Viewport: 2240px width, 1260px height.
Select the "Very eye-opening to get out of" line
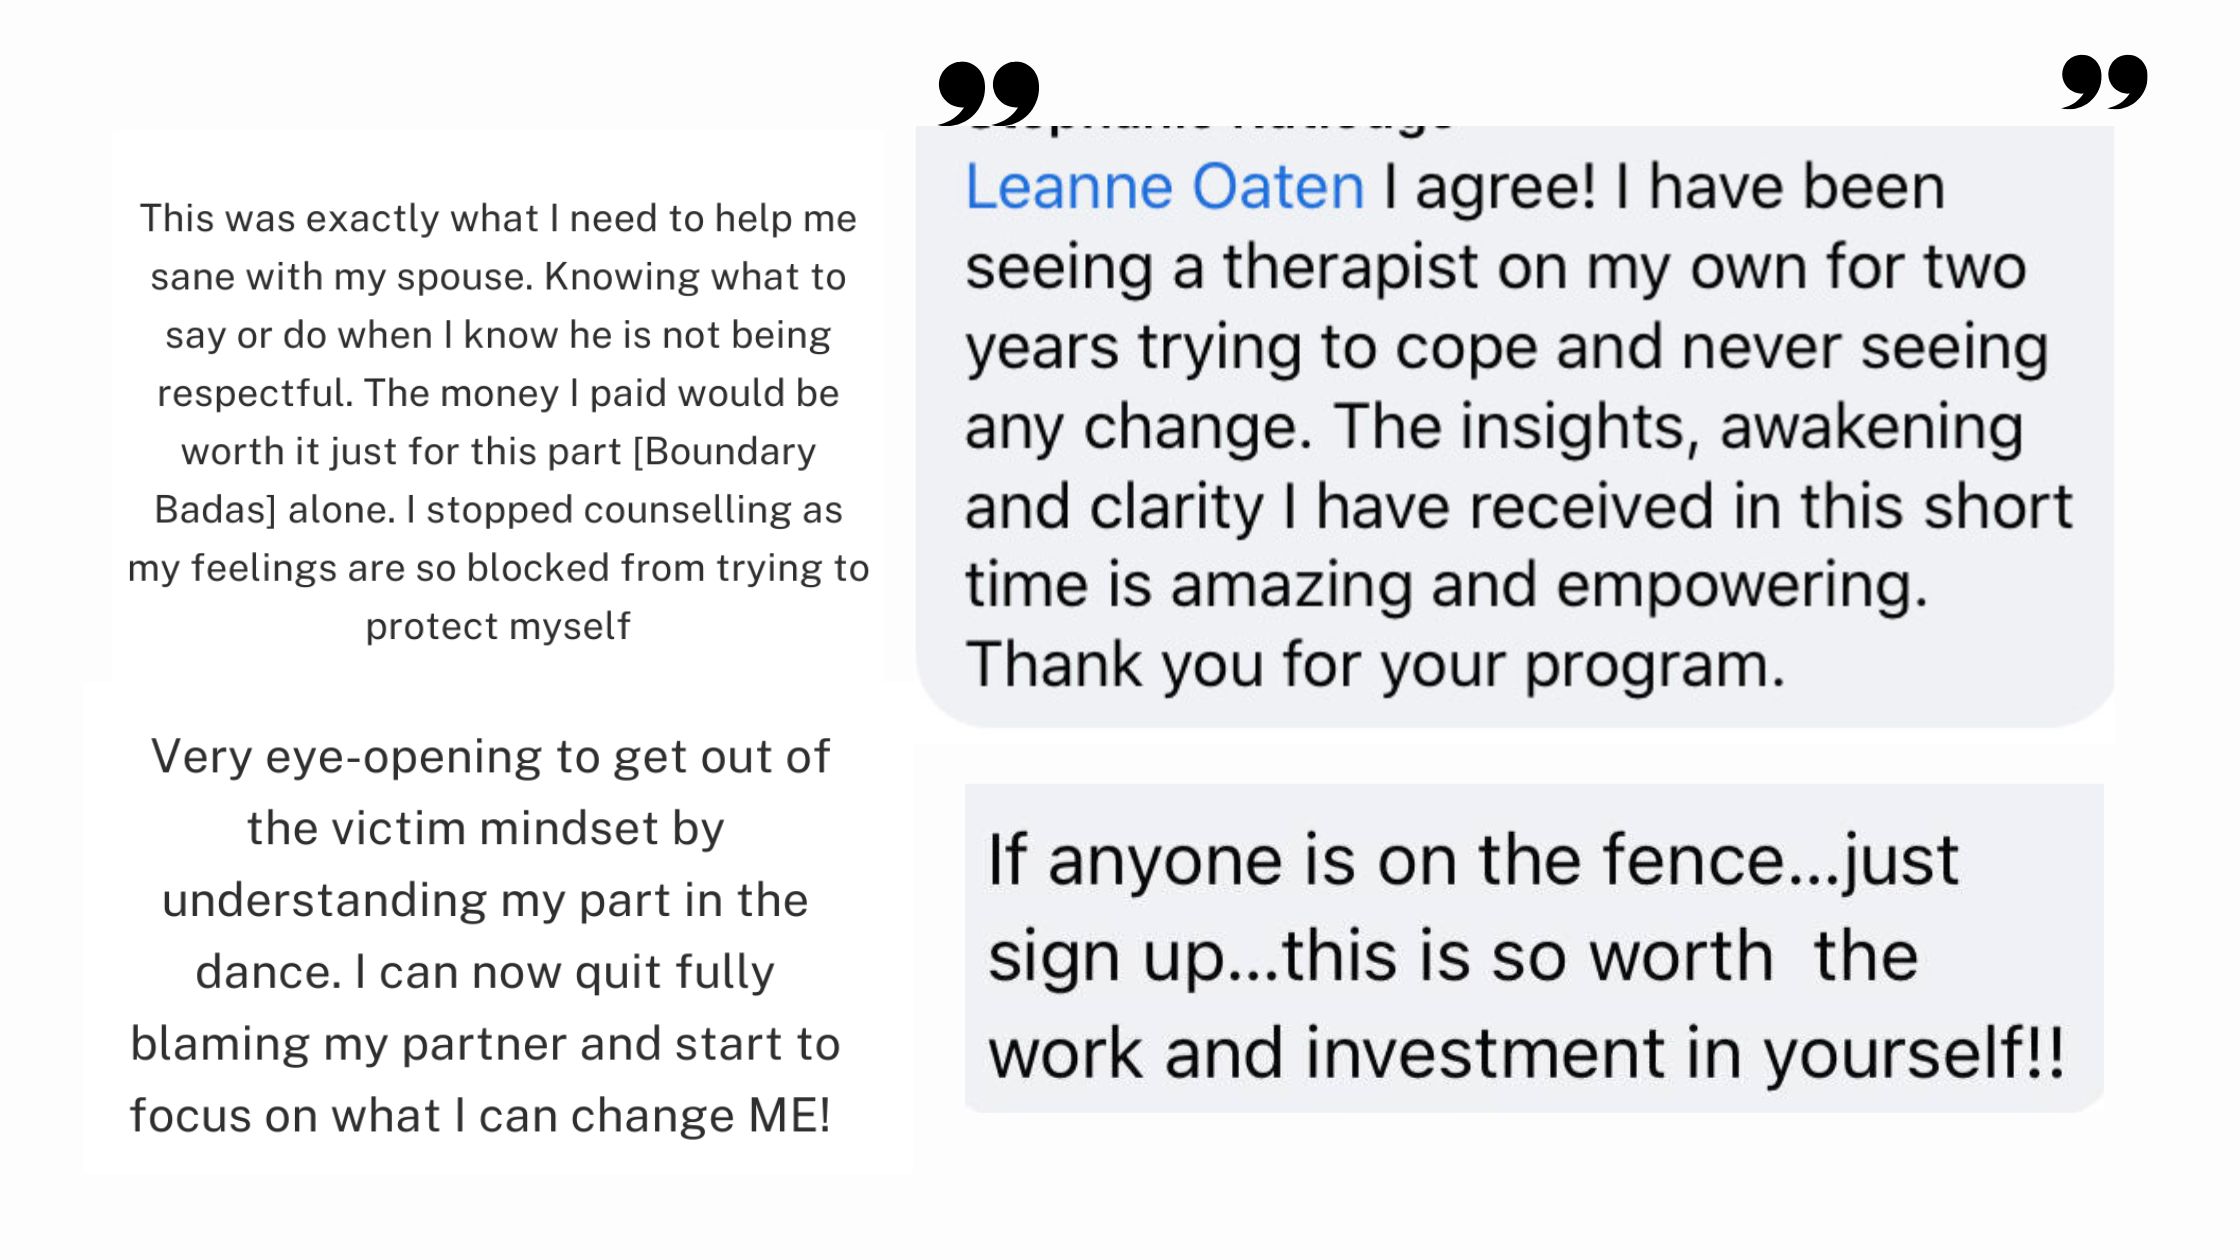[x=490, y=757]
